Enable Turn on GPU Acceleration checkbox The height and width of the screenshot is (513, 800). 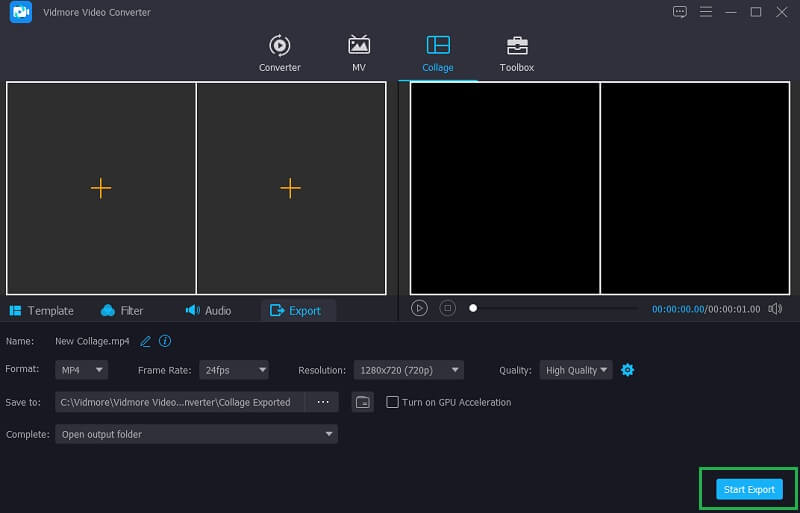[393, 402]
